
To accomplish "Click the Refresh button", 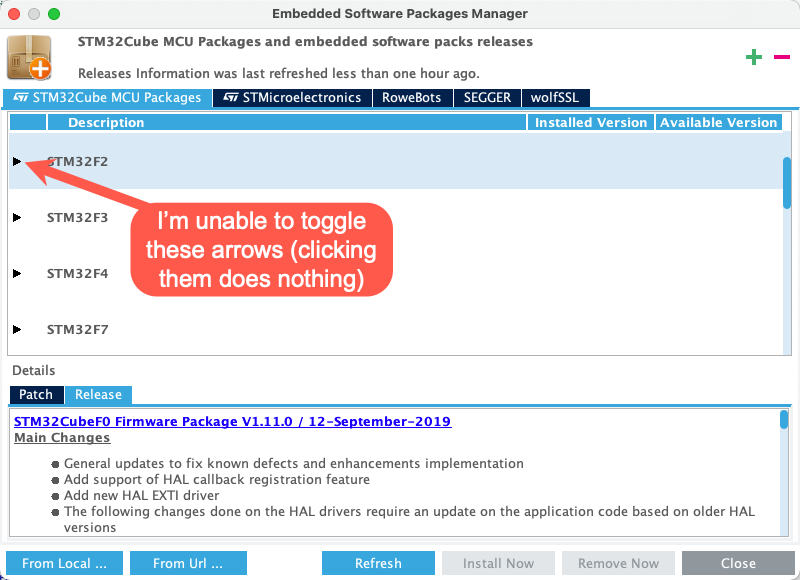I will (378, 563).
